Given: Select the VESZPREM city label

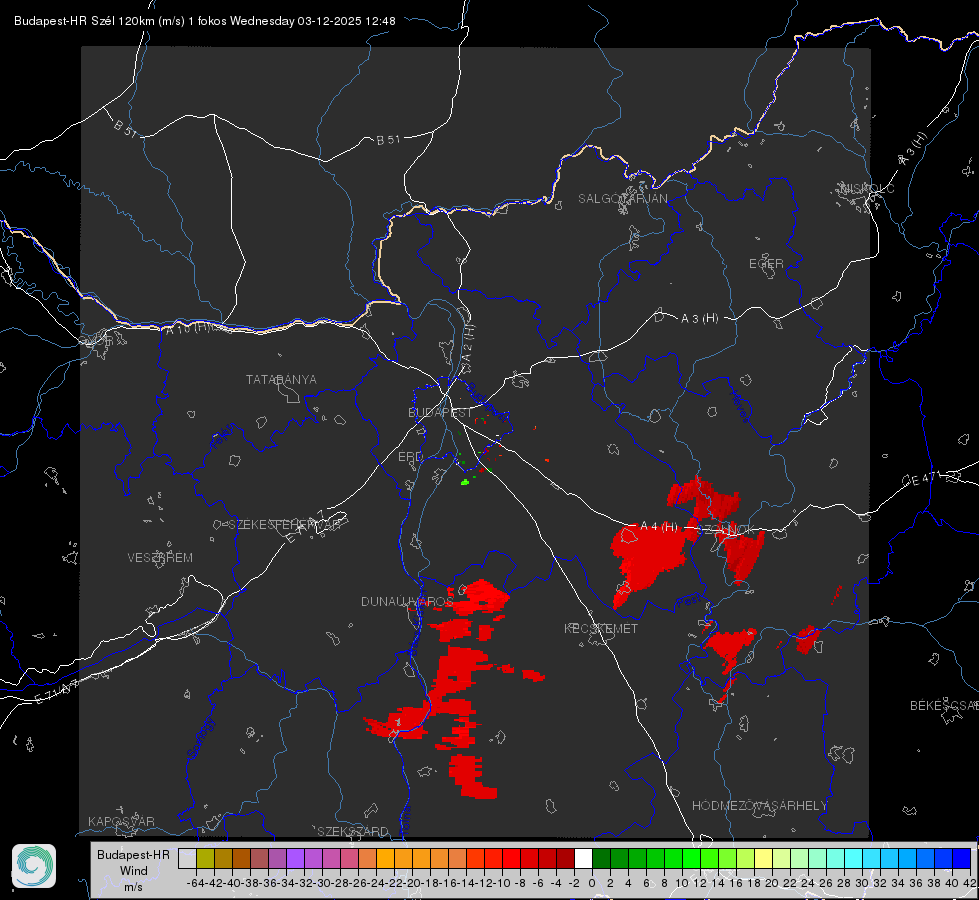Looking at the screenshot, I should (x=160, y=558).
